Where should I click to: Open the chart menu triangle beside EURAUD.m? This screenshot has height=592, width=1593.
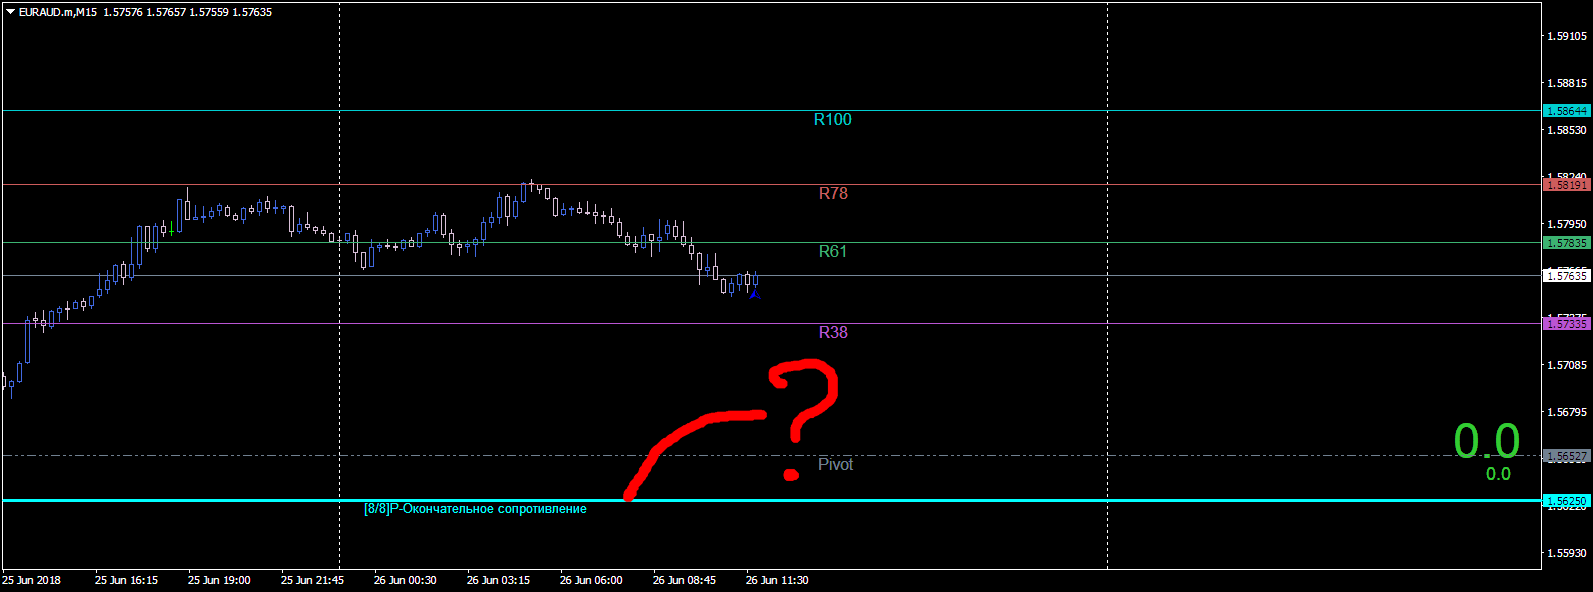click(11, 12)
